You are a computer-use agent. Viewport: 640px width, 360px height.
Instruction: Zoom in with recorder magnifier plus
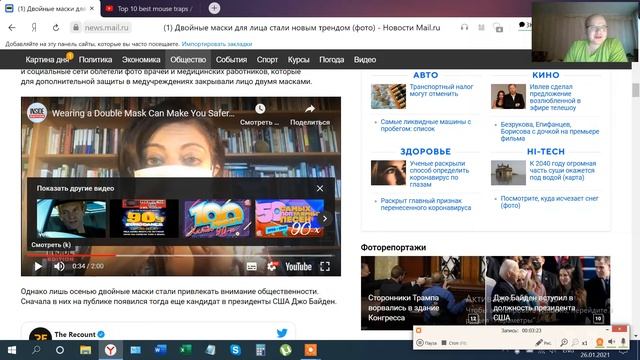click(564, 343)
